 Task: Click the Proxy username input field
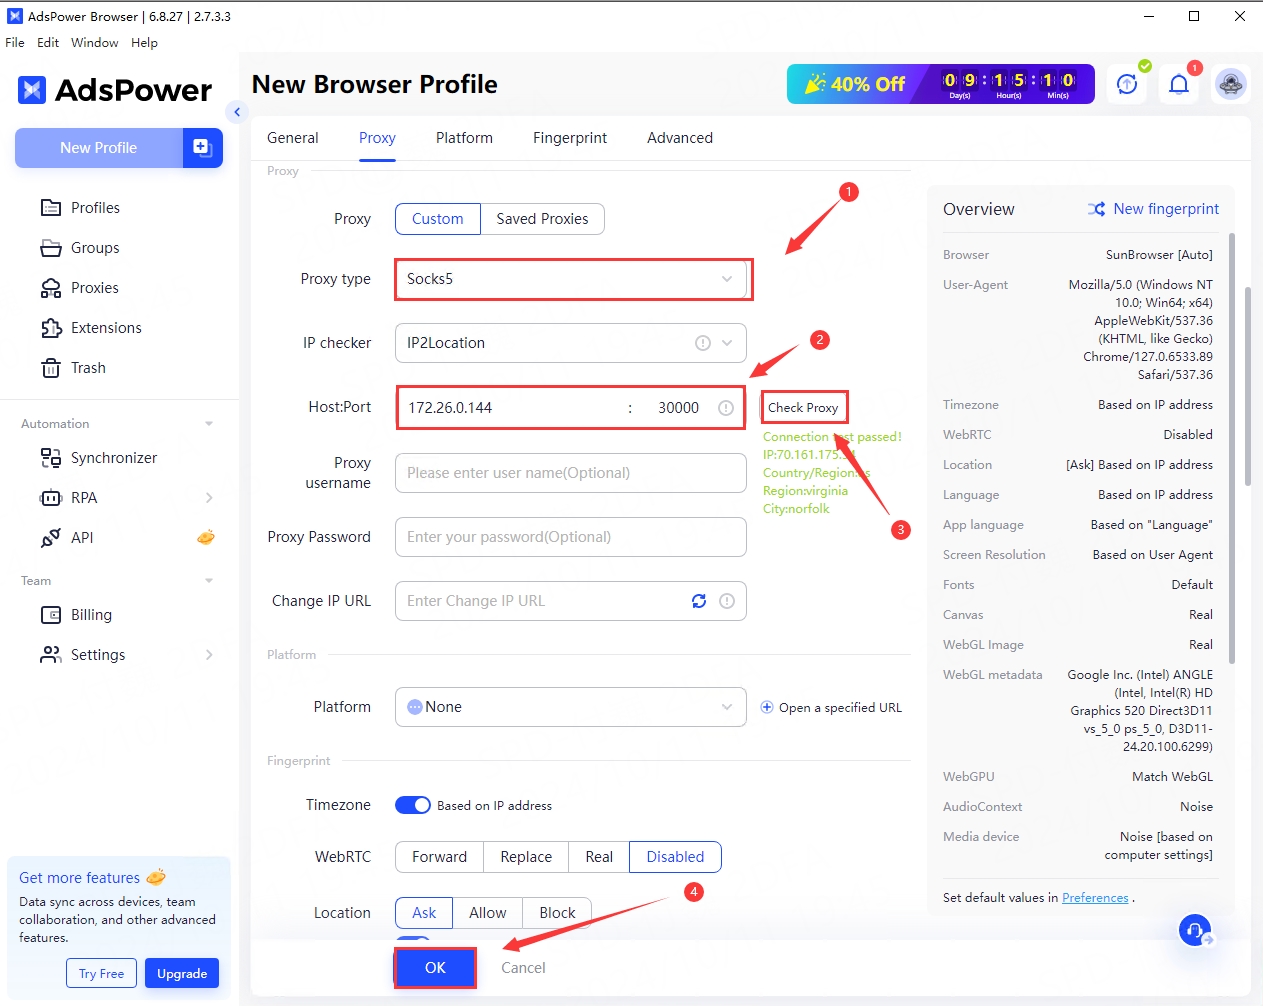coord(571,473)
